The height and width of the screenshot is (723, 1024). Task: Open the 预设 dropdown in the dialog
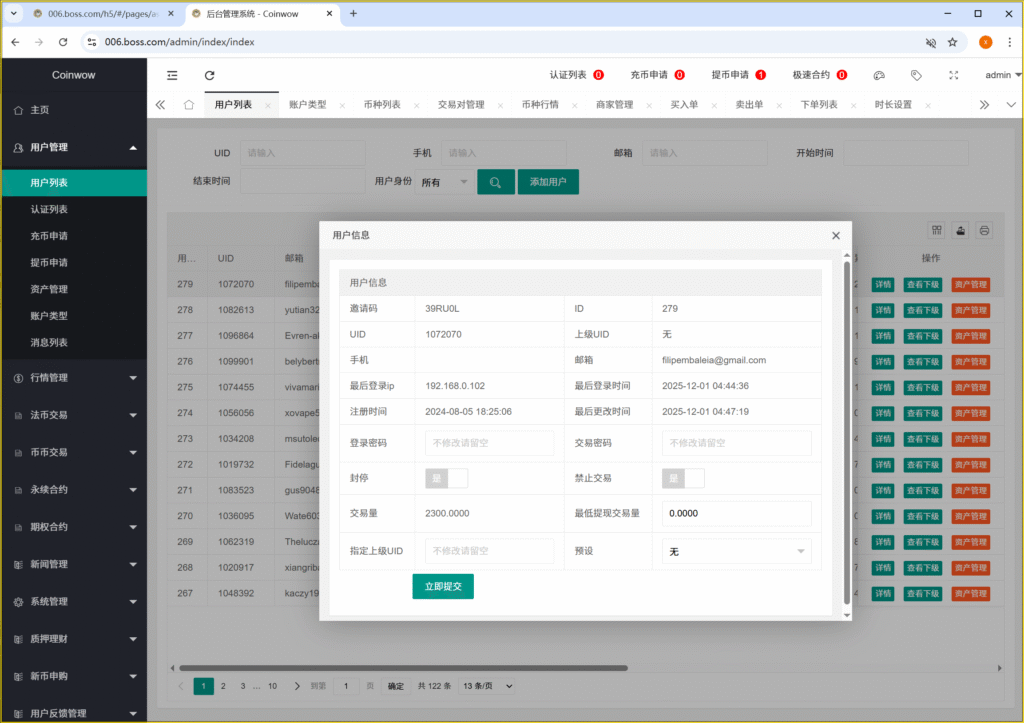(736, 552)
